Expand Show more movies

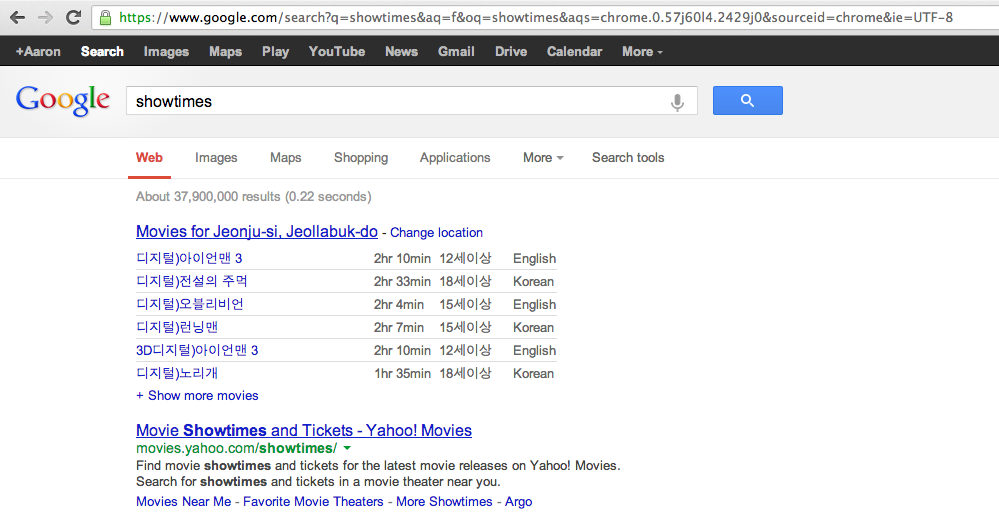(197, 396)
